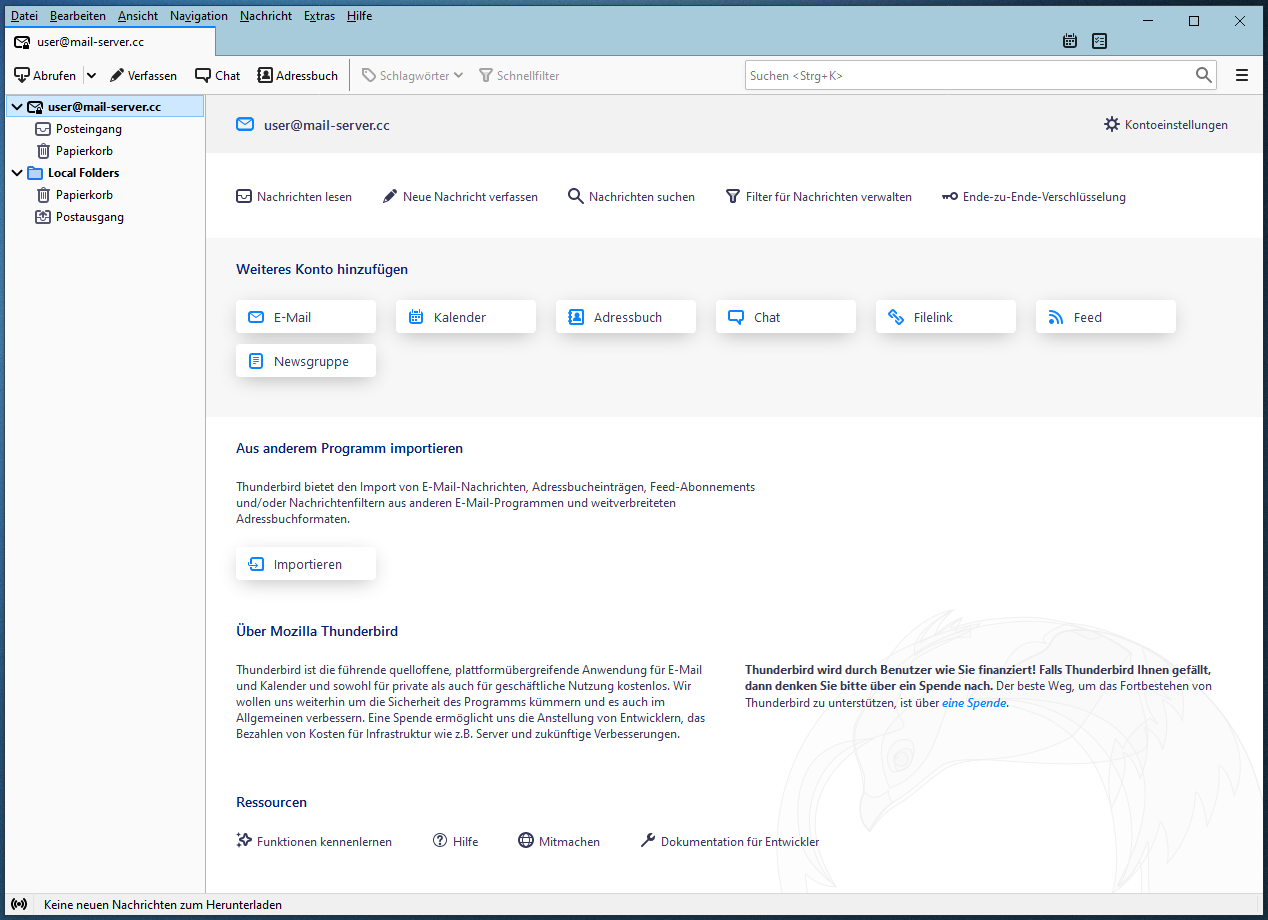
Task: Collapse the Local Folders tree
Action: pos(17,173)
